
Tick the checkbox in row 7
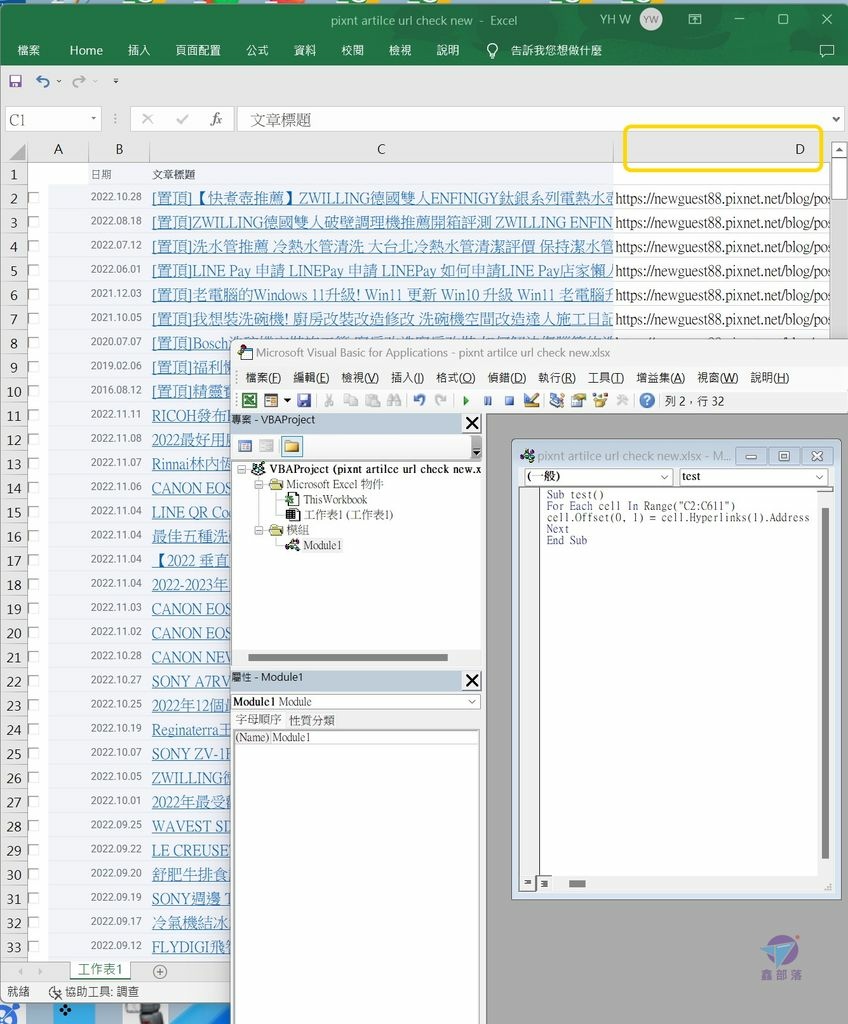coord(33,318)
